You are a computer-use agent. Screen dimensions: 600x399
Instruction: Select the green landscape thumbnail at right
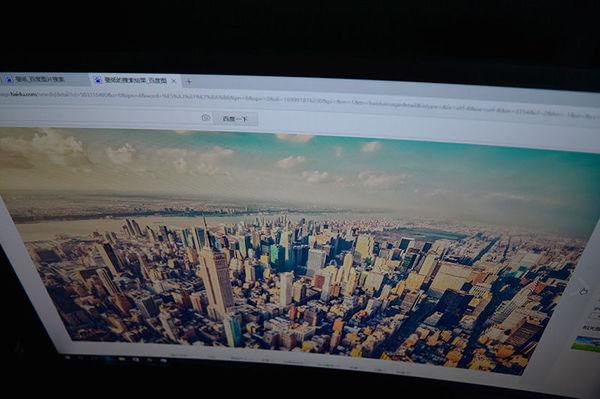[586, 343]
